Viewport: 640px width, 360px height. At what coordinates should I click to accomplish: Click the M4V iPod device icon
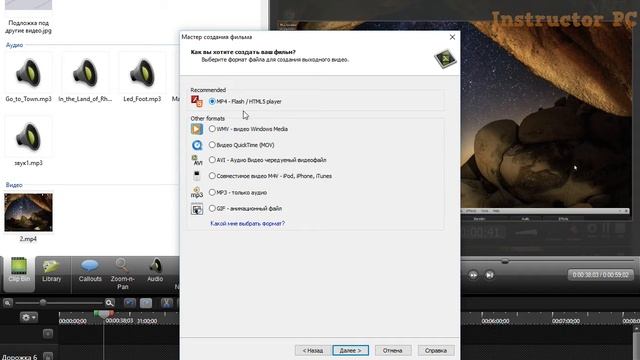click(197, 176)
